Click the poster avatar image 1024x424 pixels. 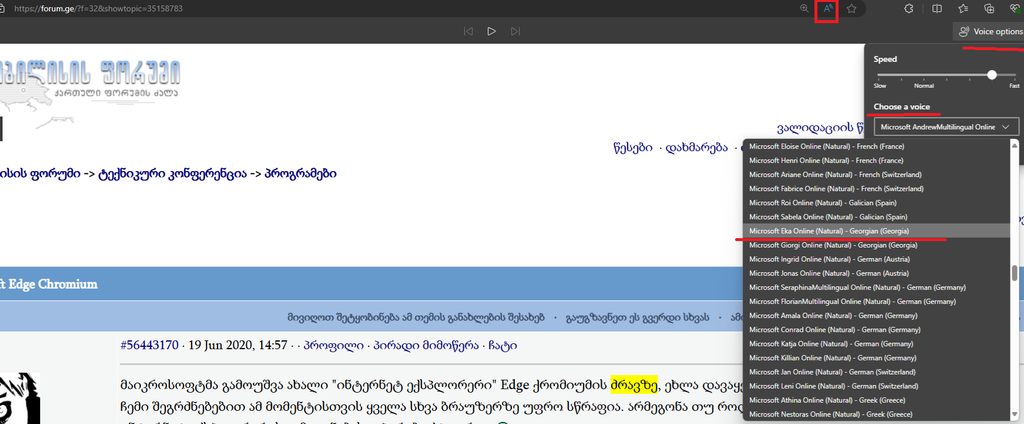[x=20, y=398]
